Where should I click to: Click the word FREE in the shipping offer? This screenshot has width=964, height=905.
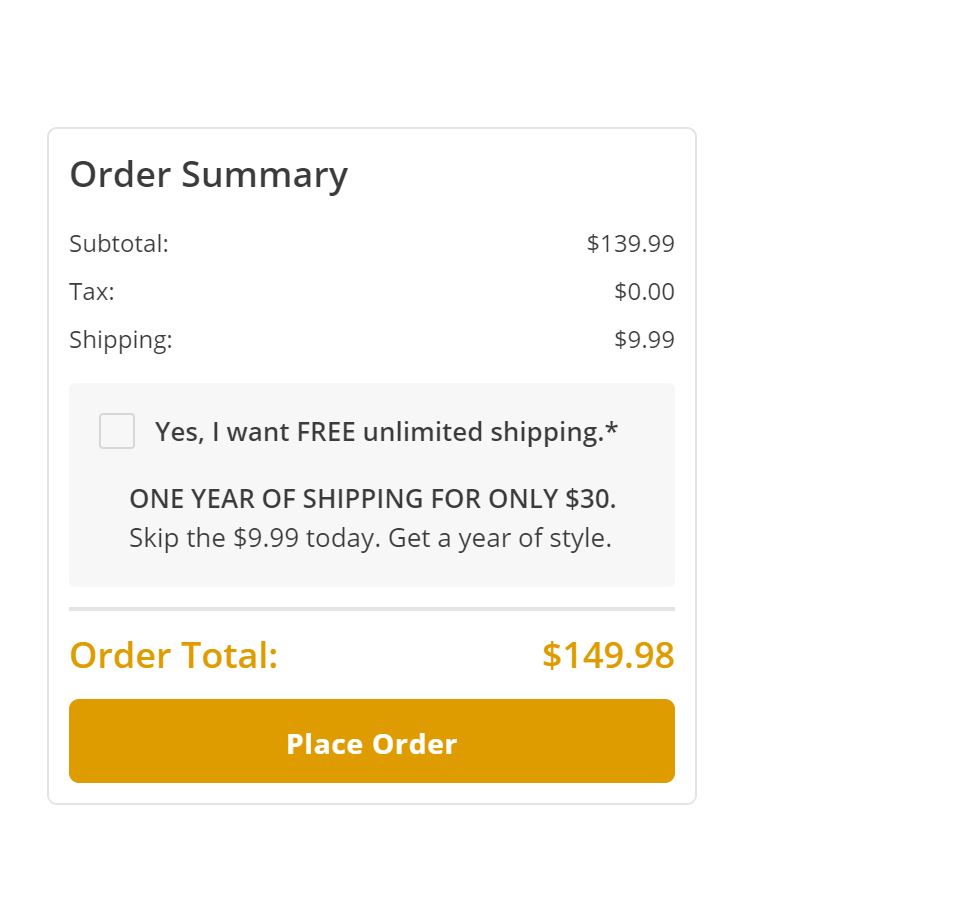[326, 432]
